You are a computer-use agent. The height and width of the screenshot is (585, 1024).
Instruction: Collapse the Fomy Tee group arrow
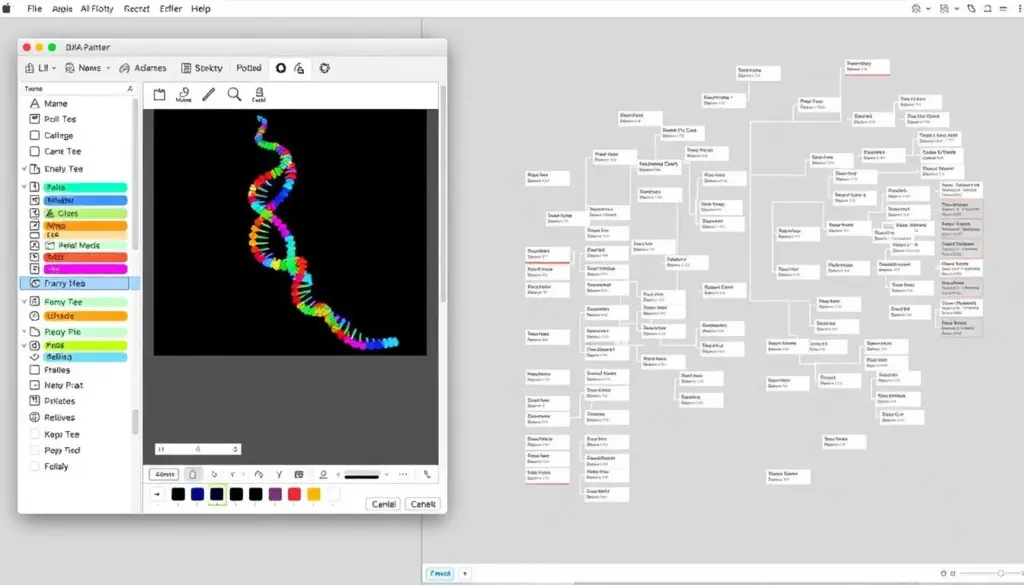(25, 302)
